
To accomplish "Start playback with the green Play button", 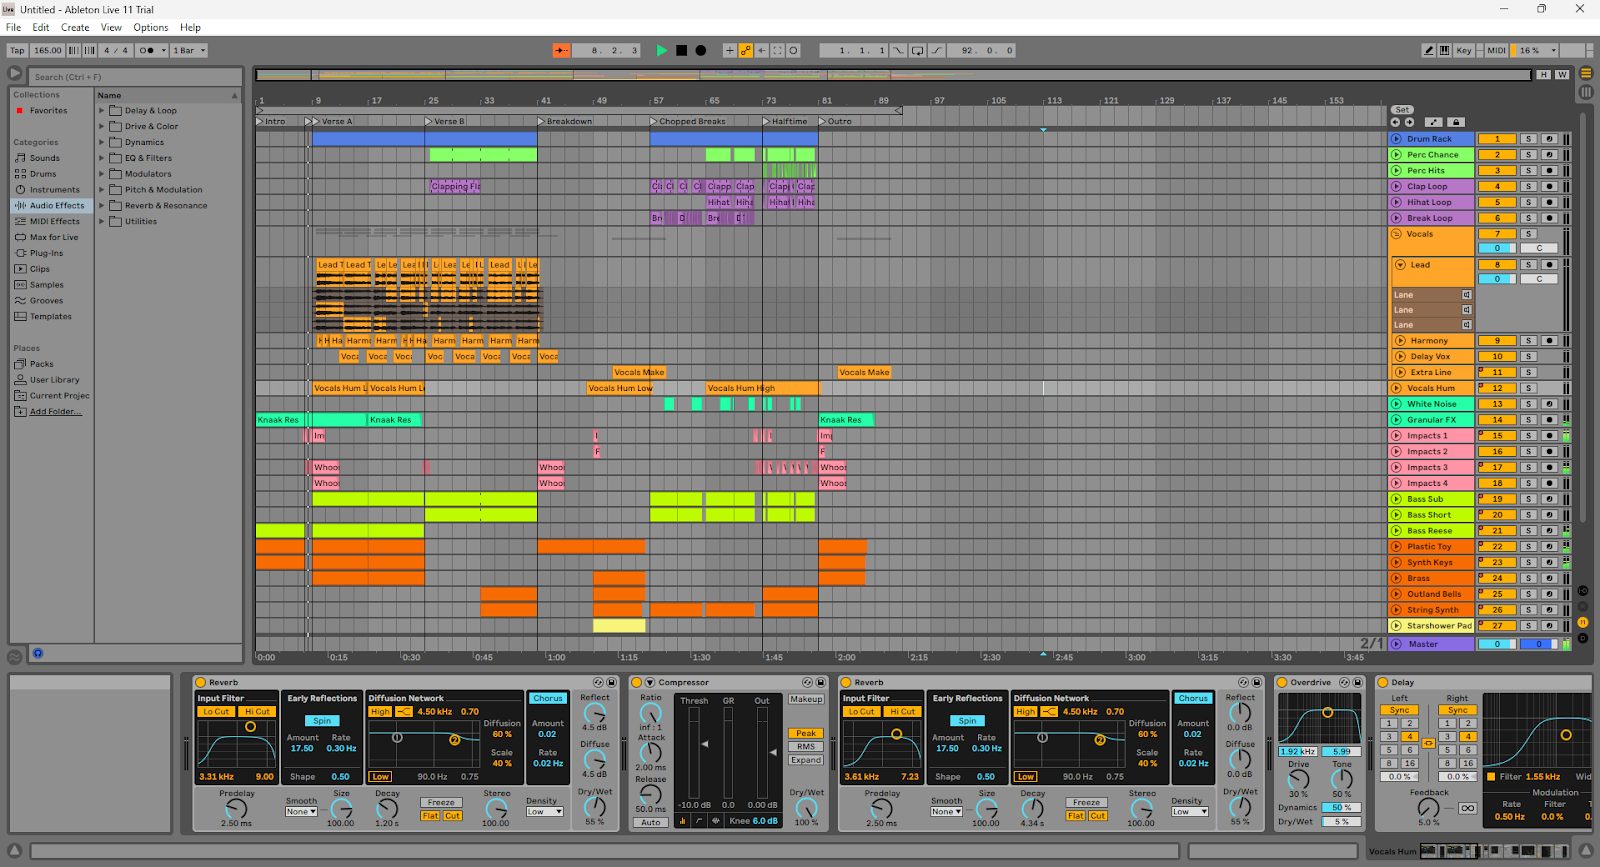I will pos(661,50).
